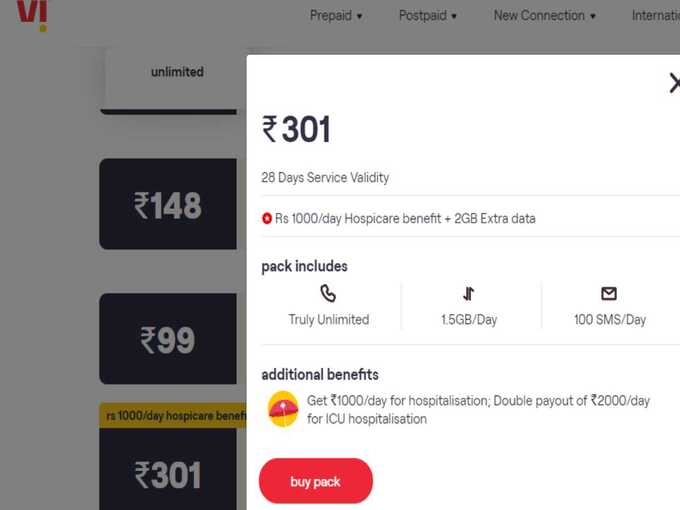Click the data transfer arrows icon
This screenshot has height=510, width=680.
pos(468,294)
